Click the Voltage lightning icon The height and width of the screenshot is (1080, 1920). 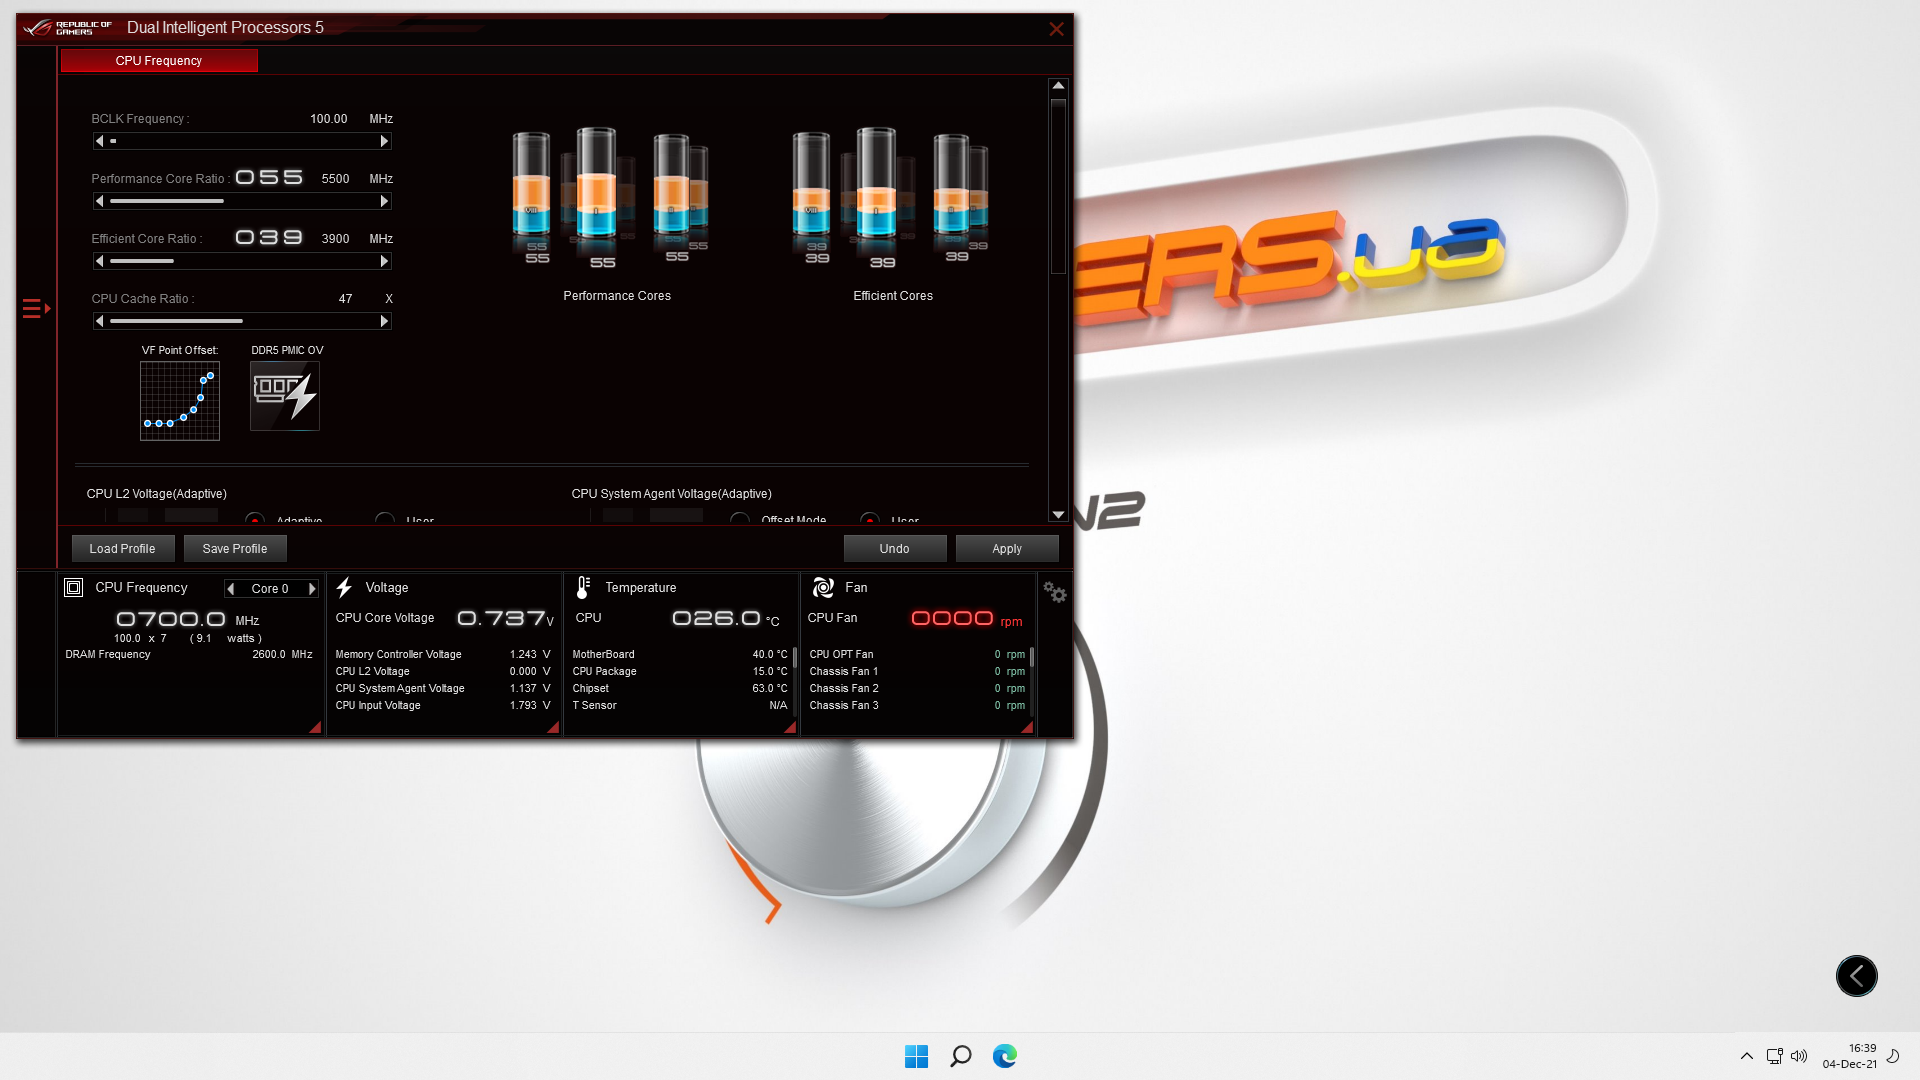pos(344,587)
